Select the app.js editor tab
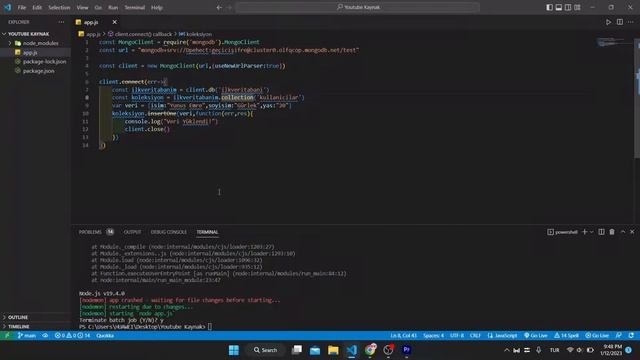This screenshot has height=360, width=640. point(91,22)
